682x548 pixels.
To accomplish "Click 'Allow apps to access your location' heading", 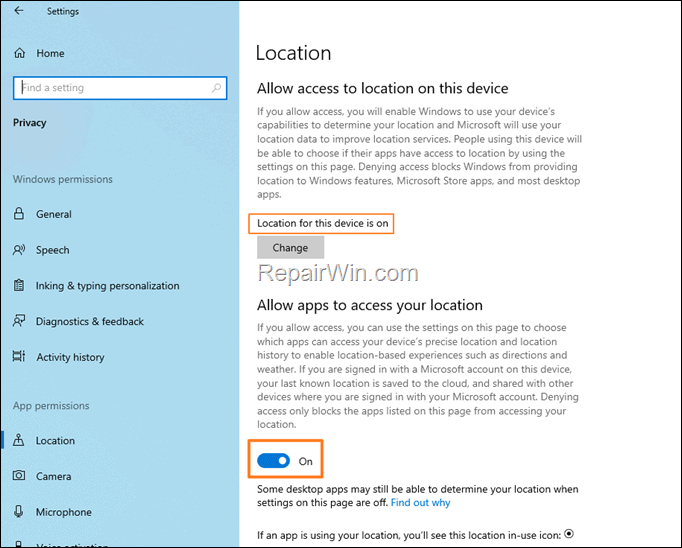I will coord(370,305).
